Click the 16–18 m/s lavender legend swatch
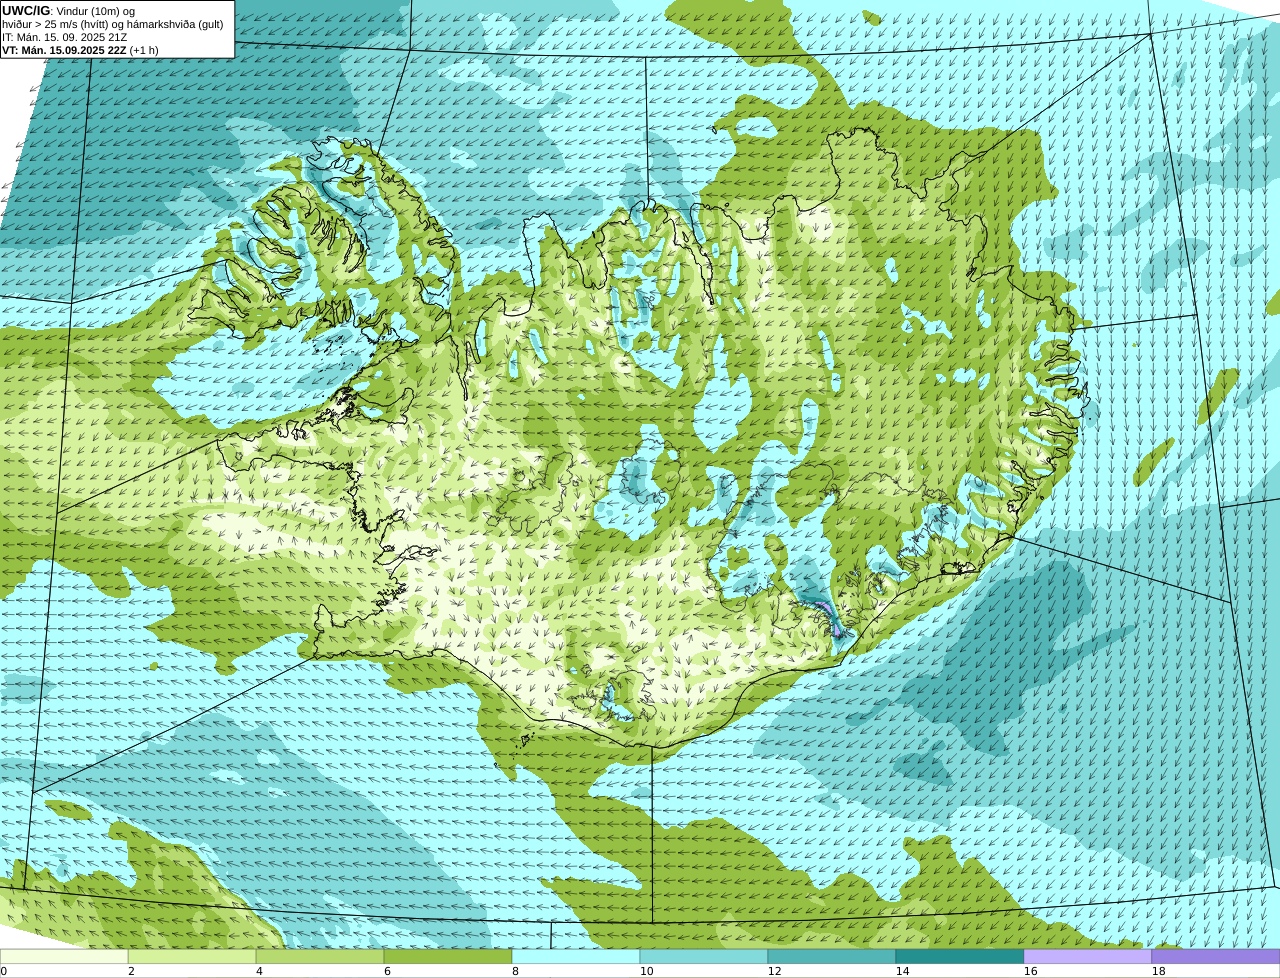 pyautogui.click(x=1088, y=956)
